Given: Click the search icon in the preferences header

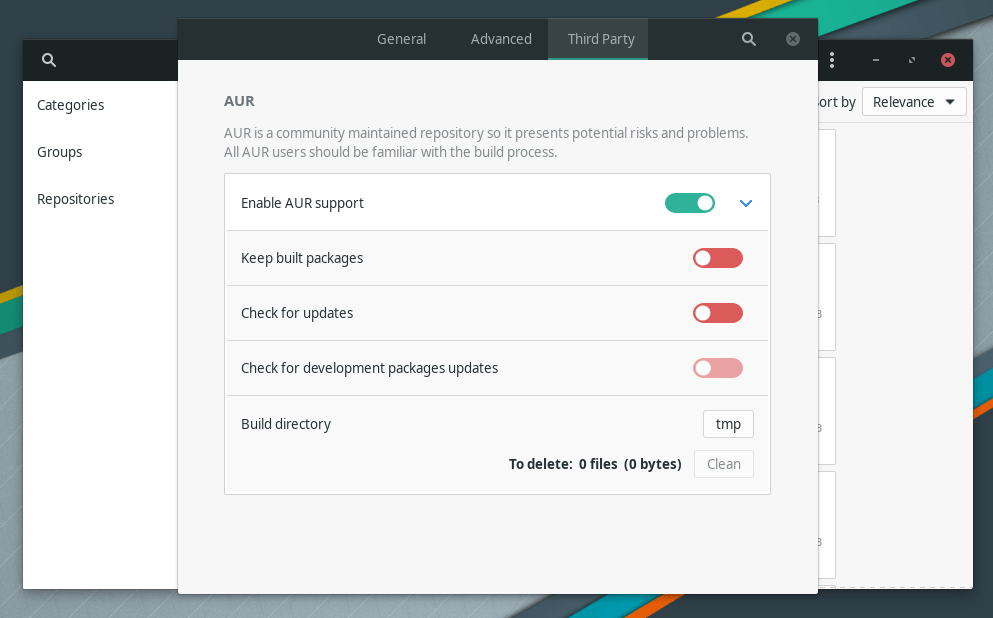Looking at the screenshot, I should (x=749, y=39).
